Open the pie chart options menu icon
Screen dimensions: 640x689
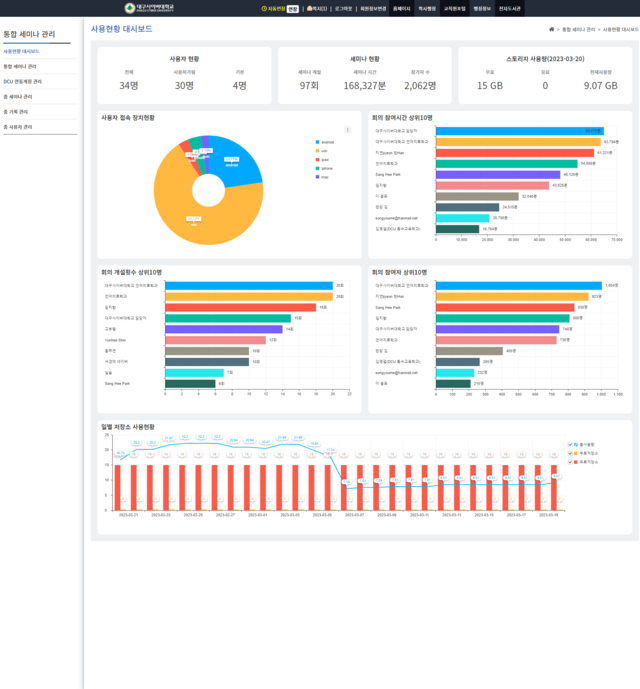click(348, 129)
